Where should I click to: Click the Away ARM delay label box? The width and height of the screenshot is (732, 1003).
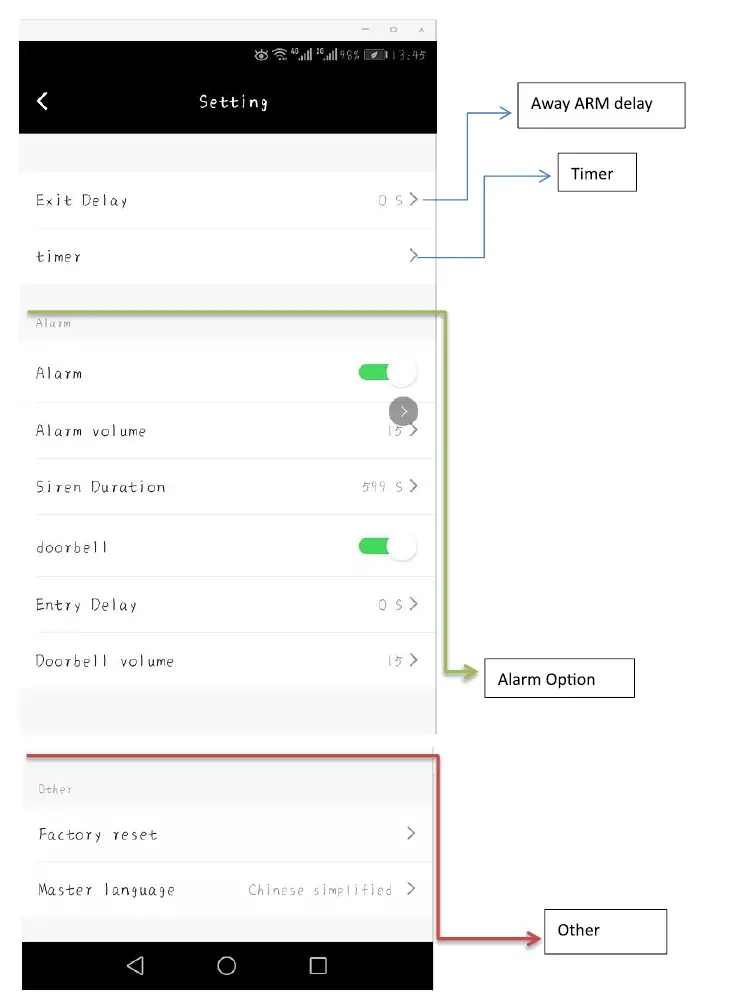point(600,104)
